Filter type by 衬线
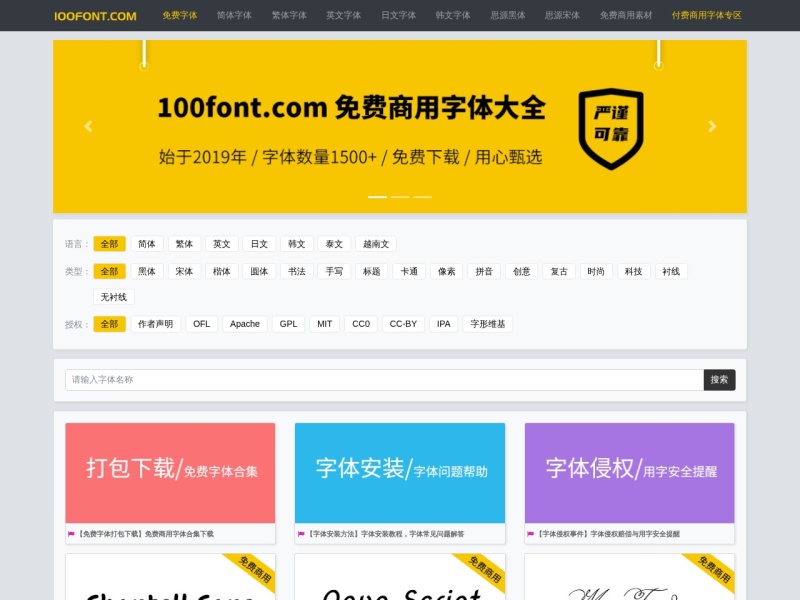 pos(671,271)
